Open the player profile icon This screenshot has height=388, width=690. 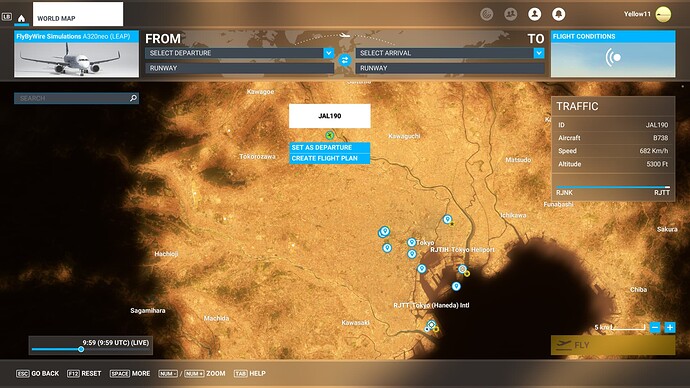tap(535, 15)
